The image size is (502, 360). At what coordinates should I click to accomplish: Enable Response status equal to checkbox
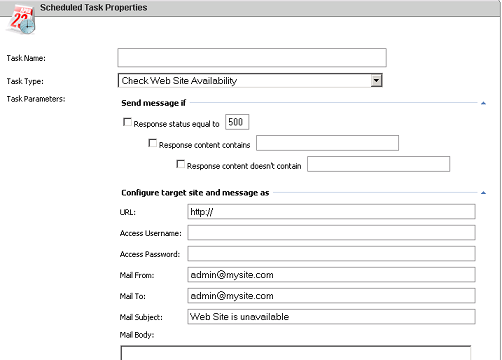tap(127, 122)
